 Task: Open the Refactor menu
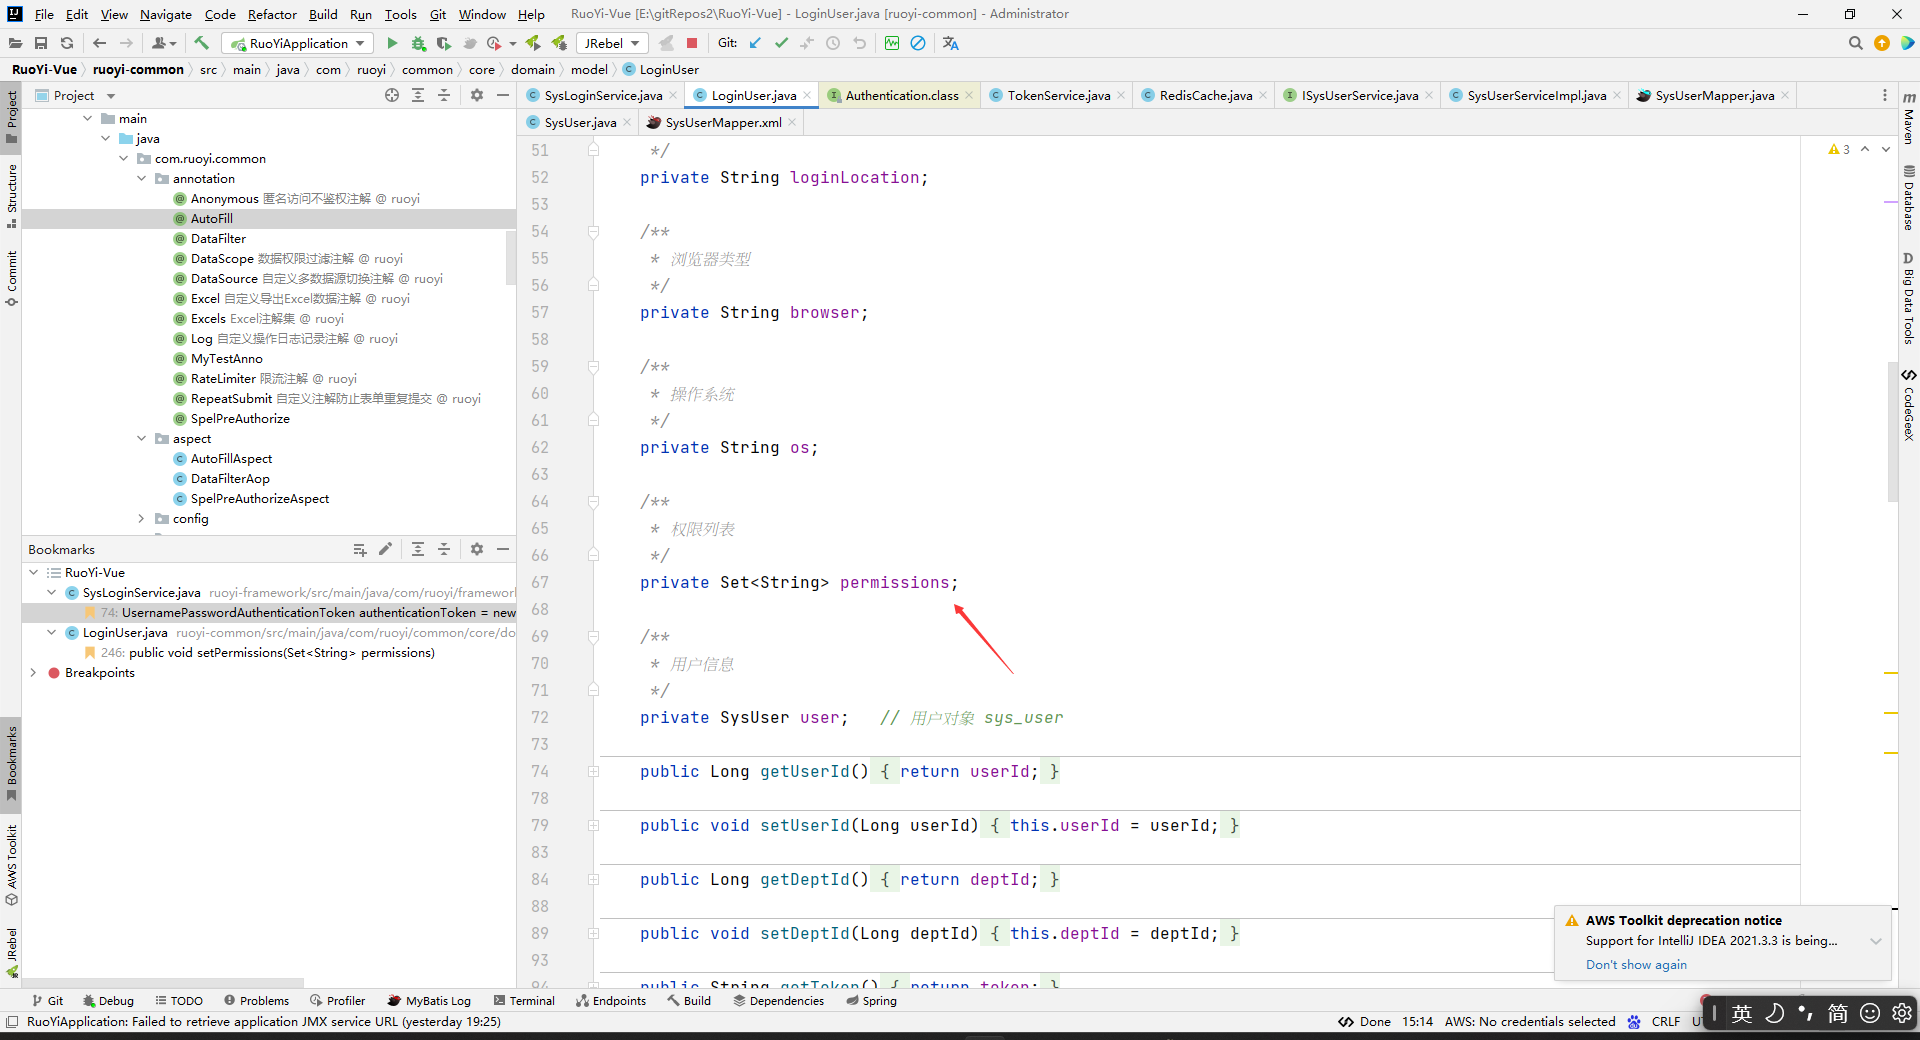272,14
